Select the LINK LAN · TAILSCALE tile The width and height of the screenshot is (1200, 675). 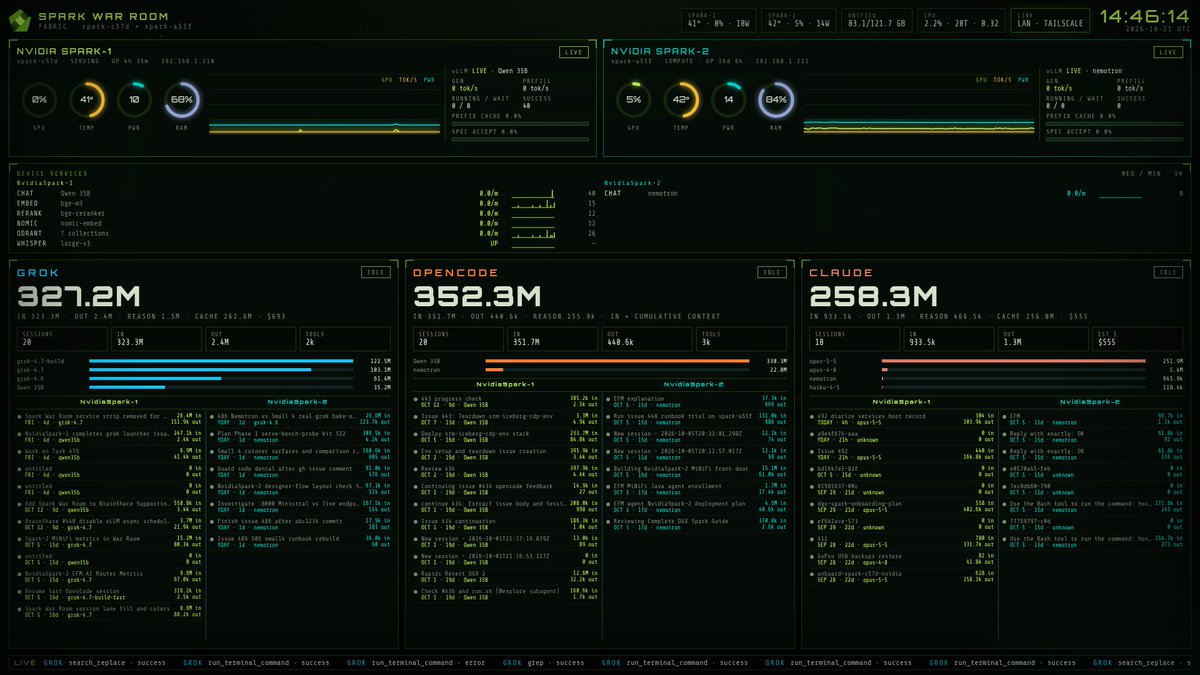(1051, 18)
